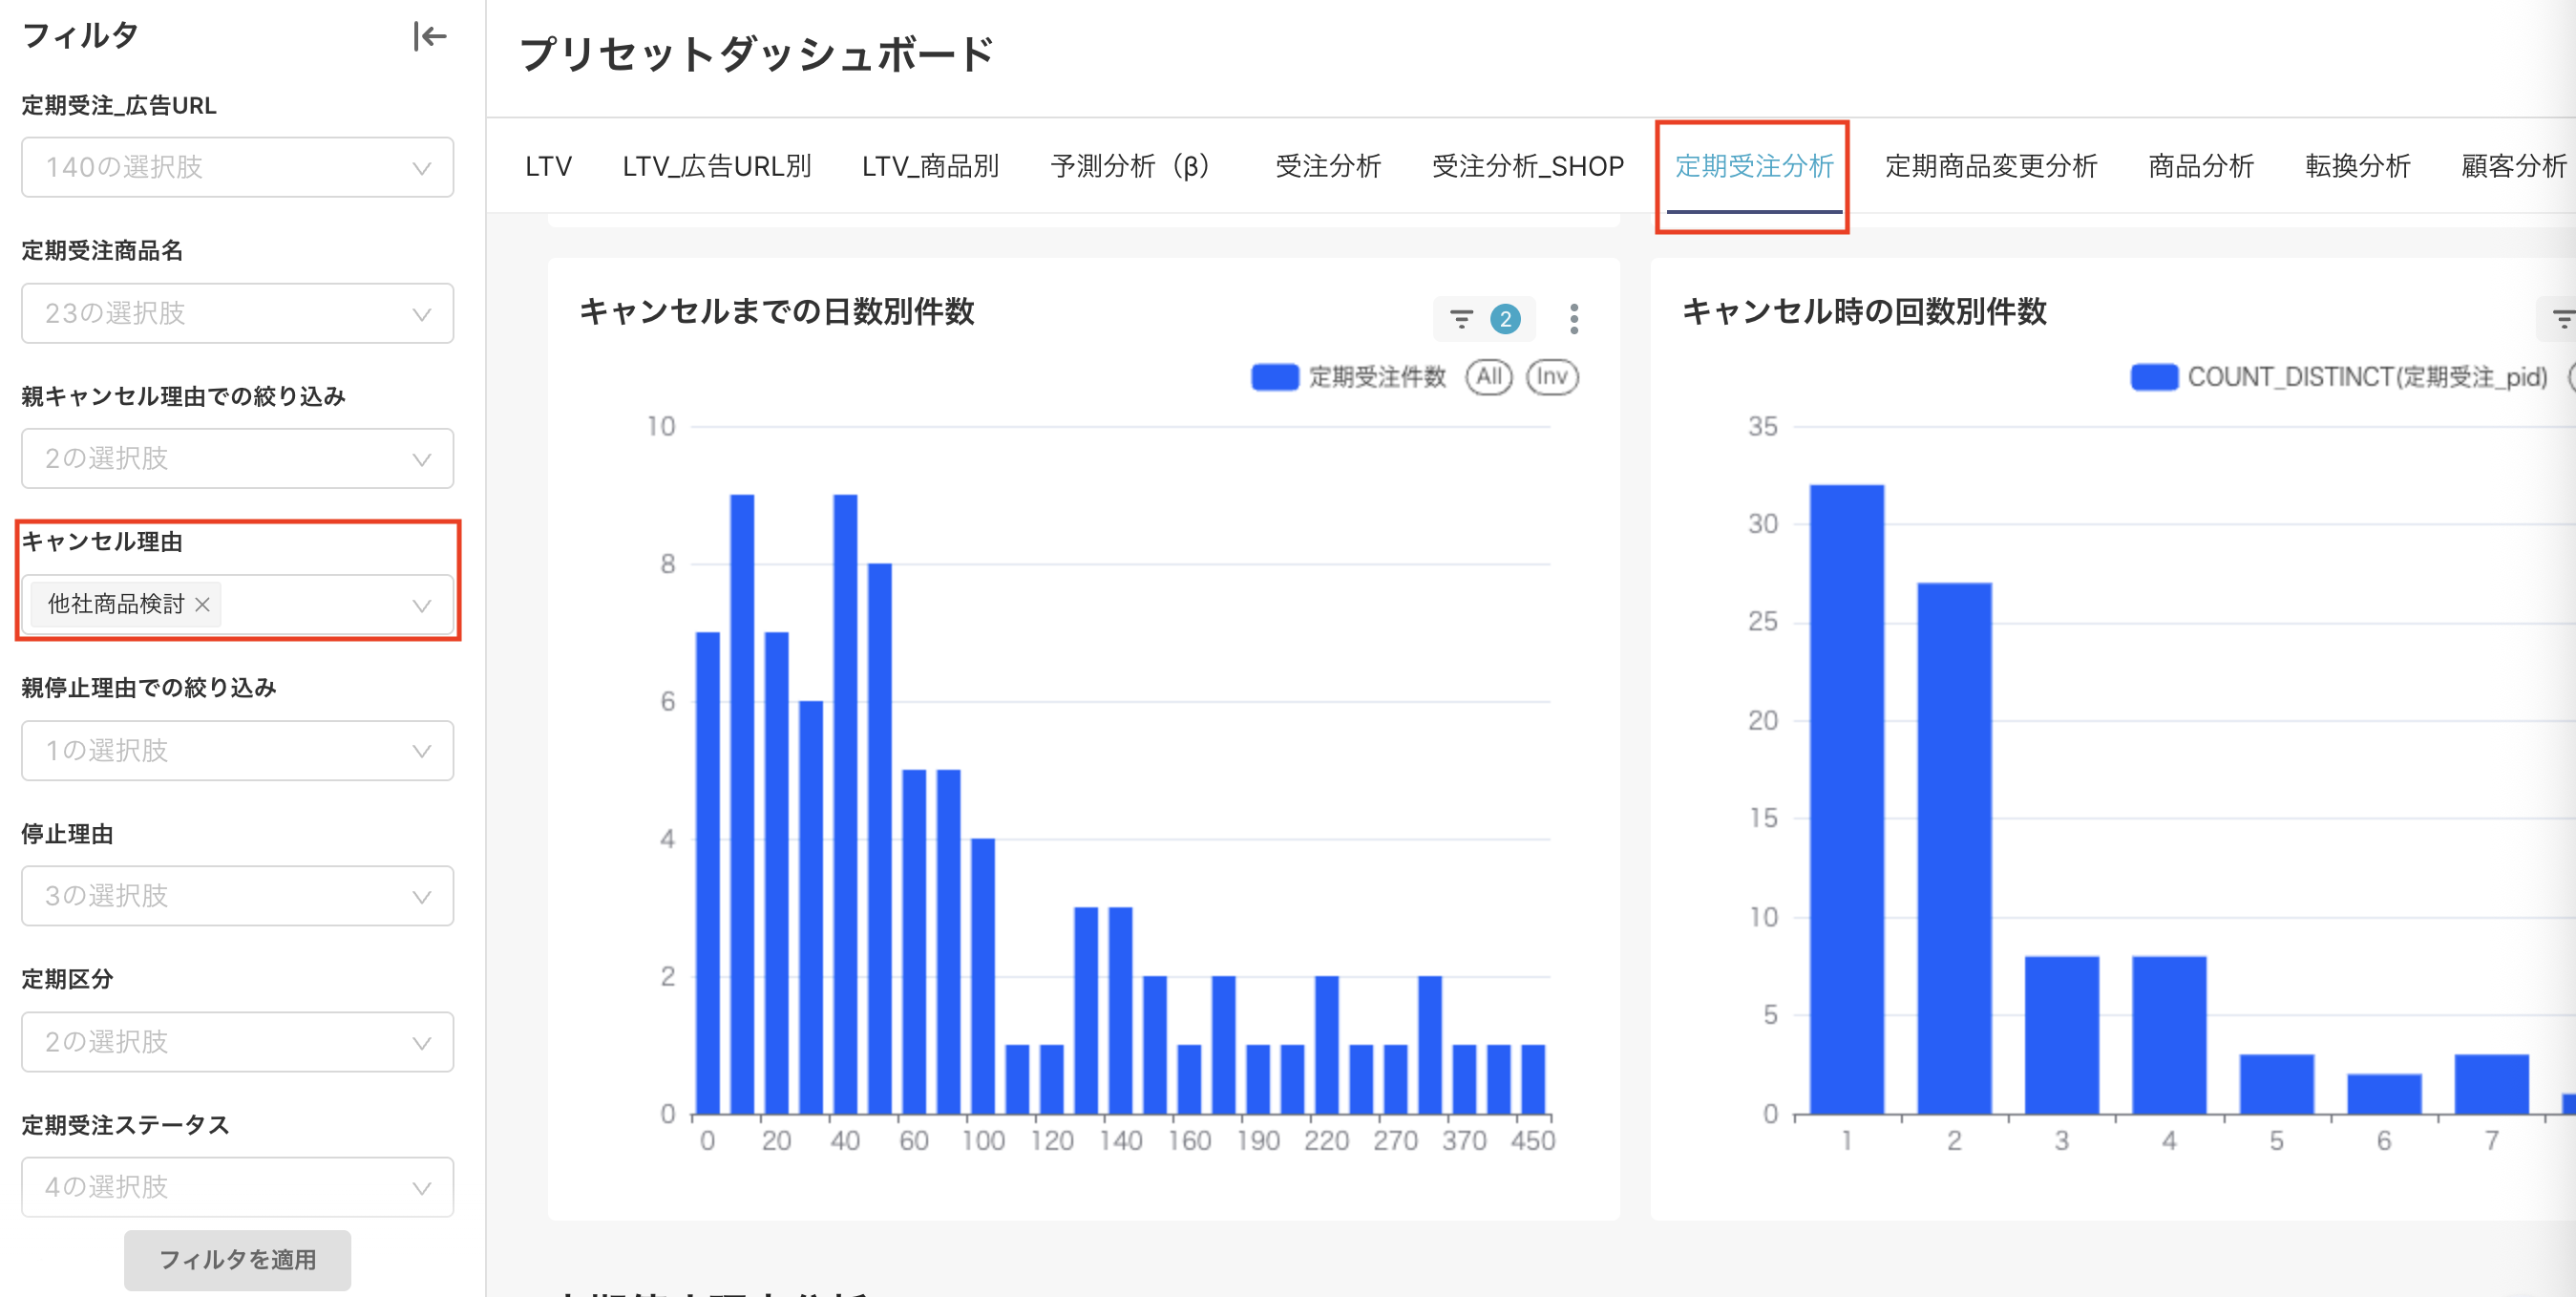The height and width of the screenshot is (1297, 2576).
Task: Open 定期受注_広告URL dropdown
Action: click(x=238, y=167)
